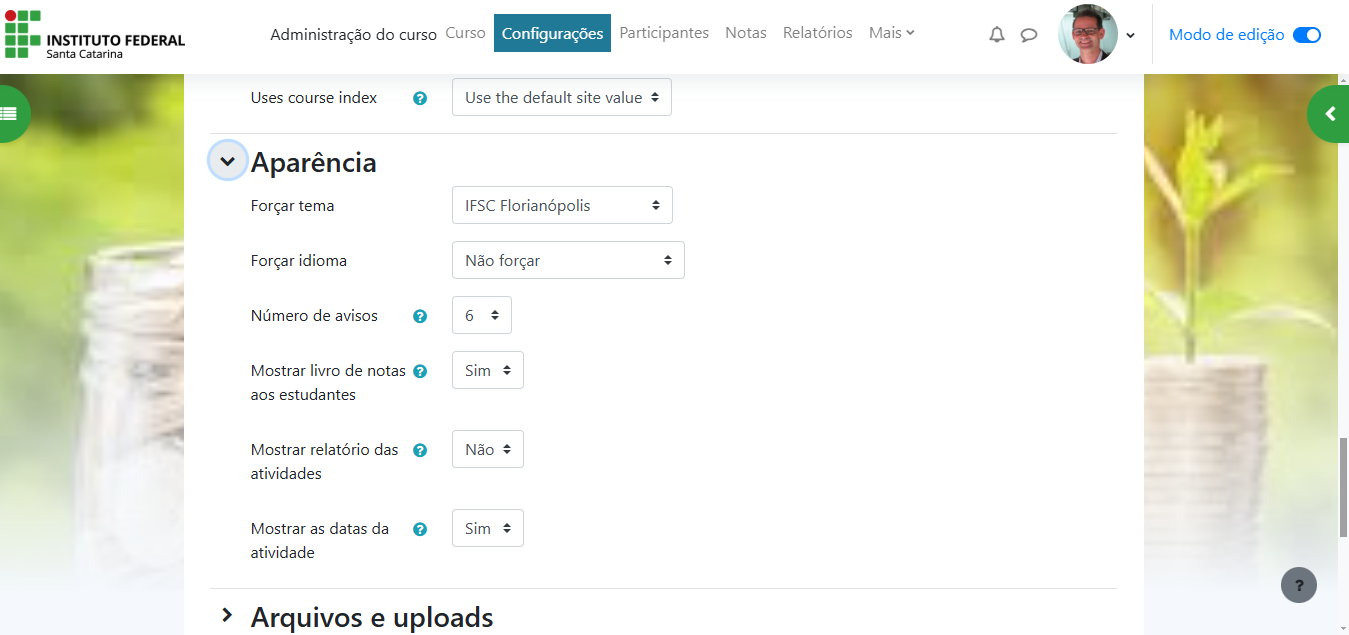Open the green block drawer arrow
This screenshot has width=1349, height=635.
[1329, 114]
